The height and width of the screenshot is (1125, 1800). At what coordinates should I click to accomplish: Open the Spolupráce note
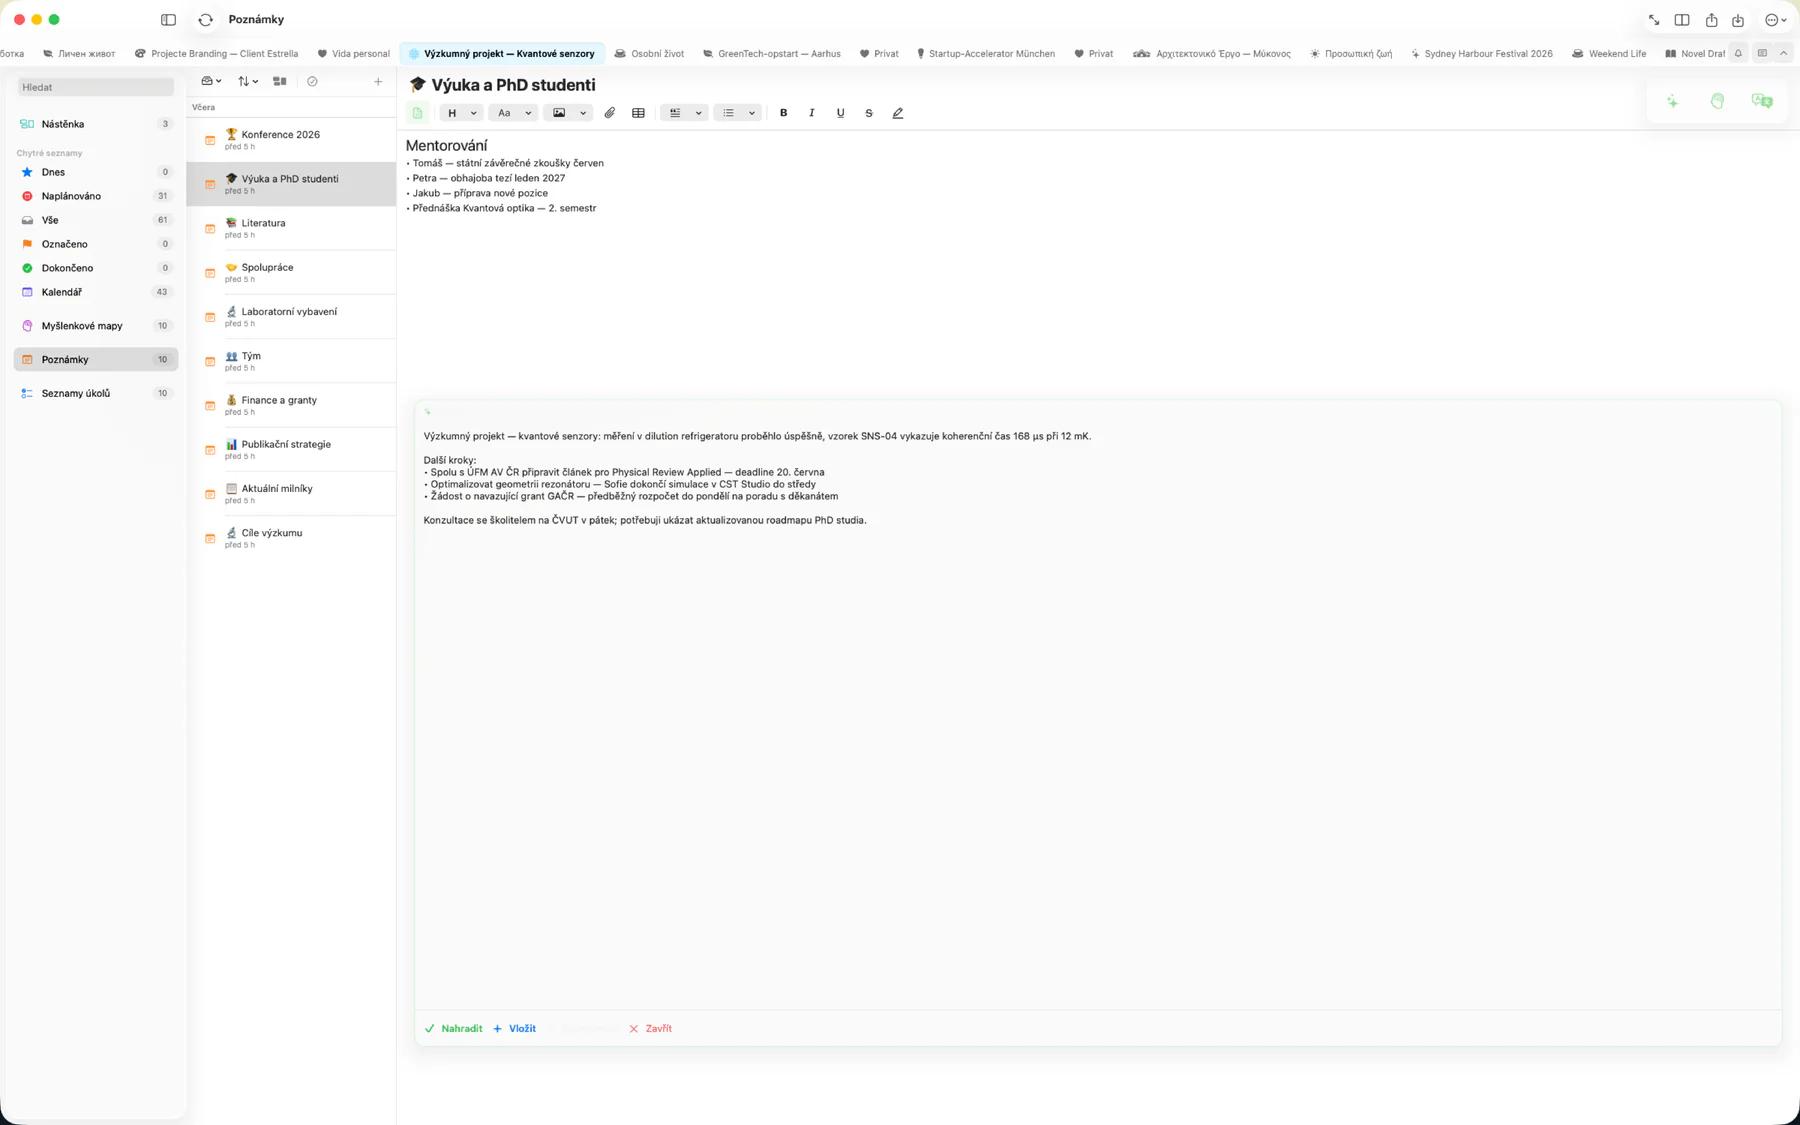pyautogui.click(x=291, y=272)
